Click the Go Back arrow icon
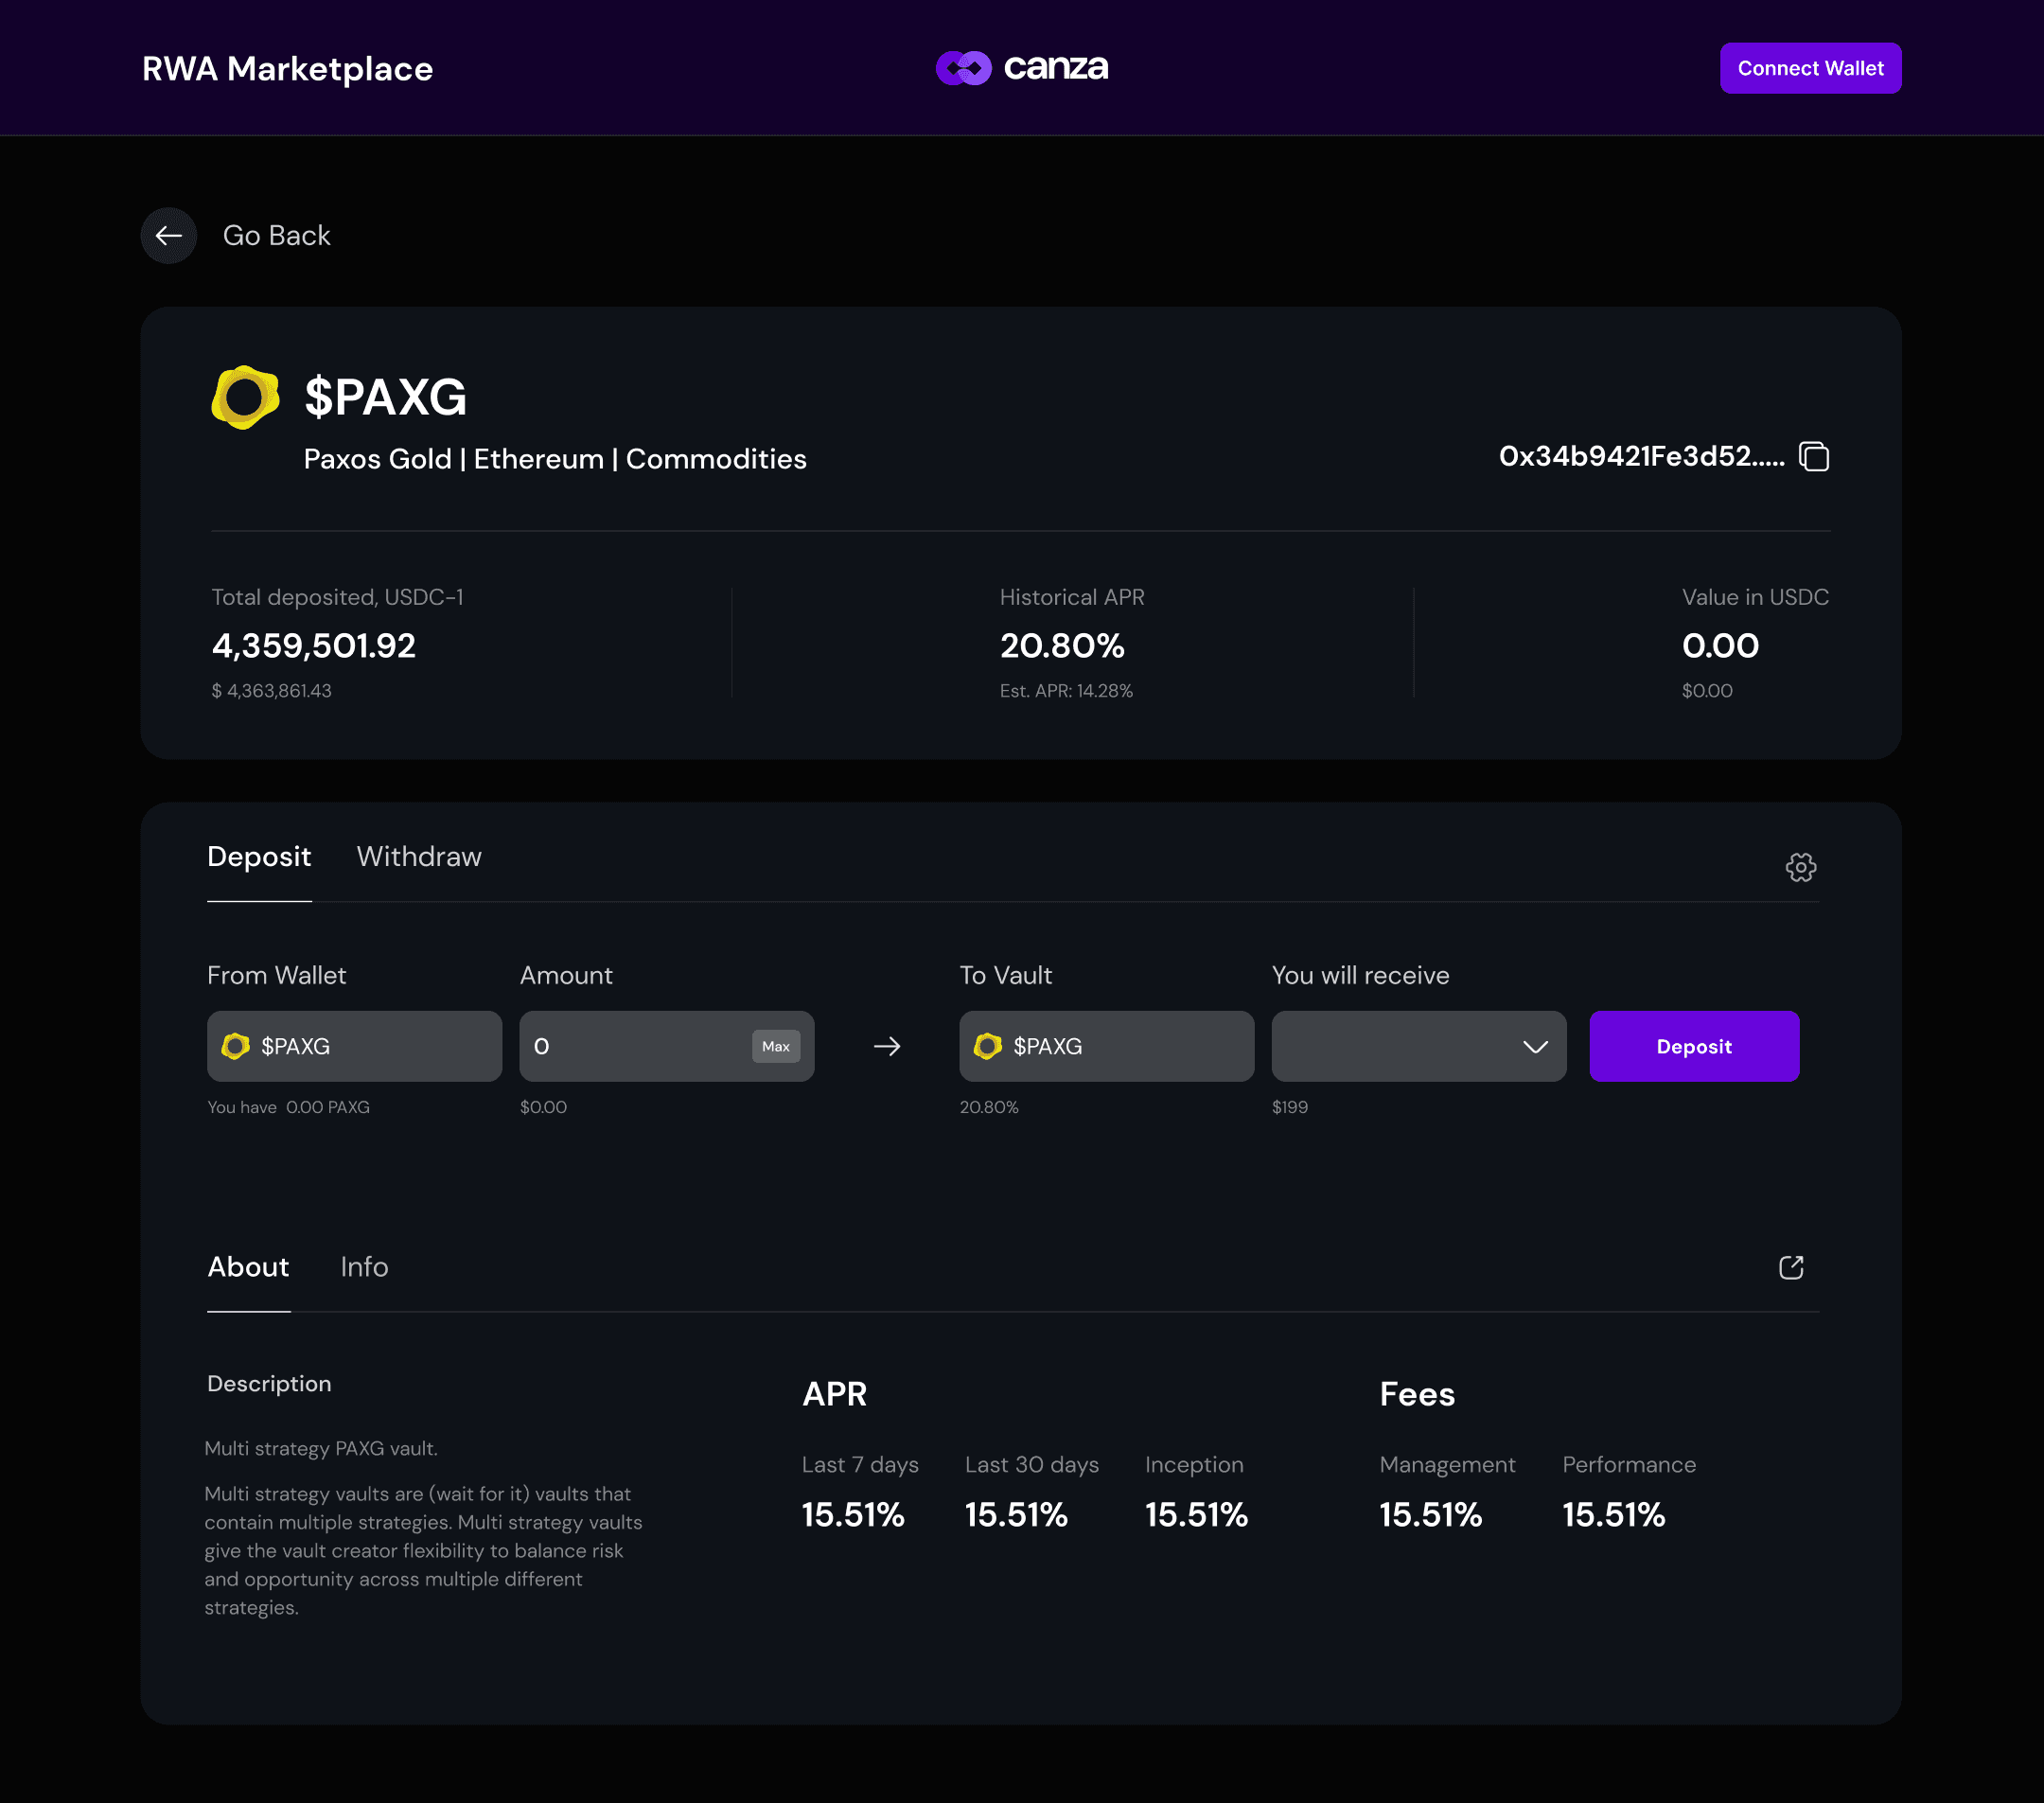The width and height of the screenshot is (2044, 1803). tap(168, 236)
